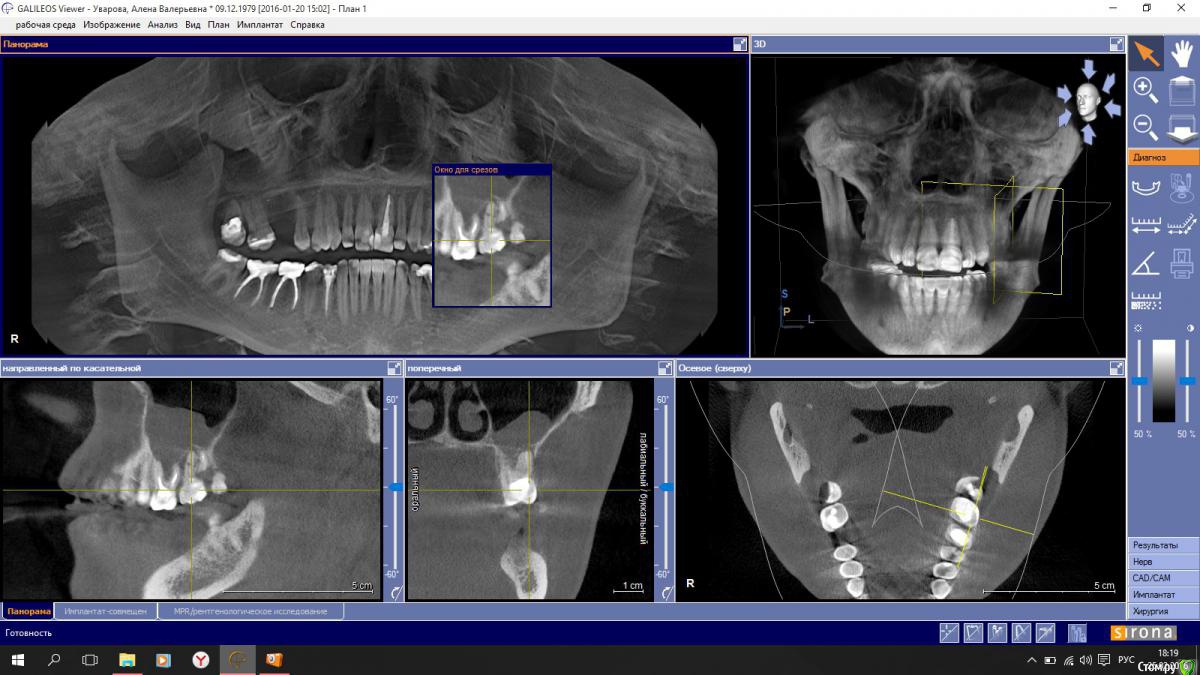Maximize the 3D view pane
Screen dimensions: 1200x675
(1116, 44)
